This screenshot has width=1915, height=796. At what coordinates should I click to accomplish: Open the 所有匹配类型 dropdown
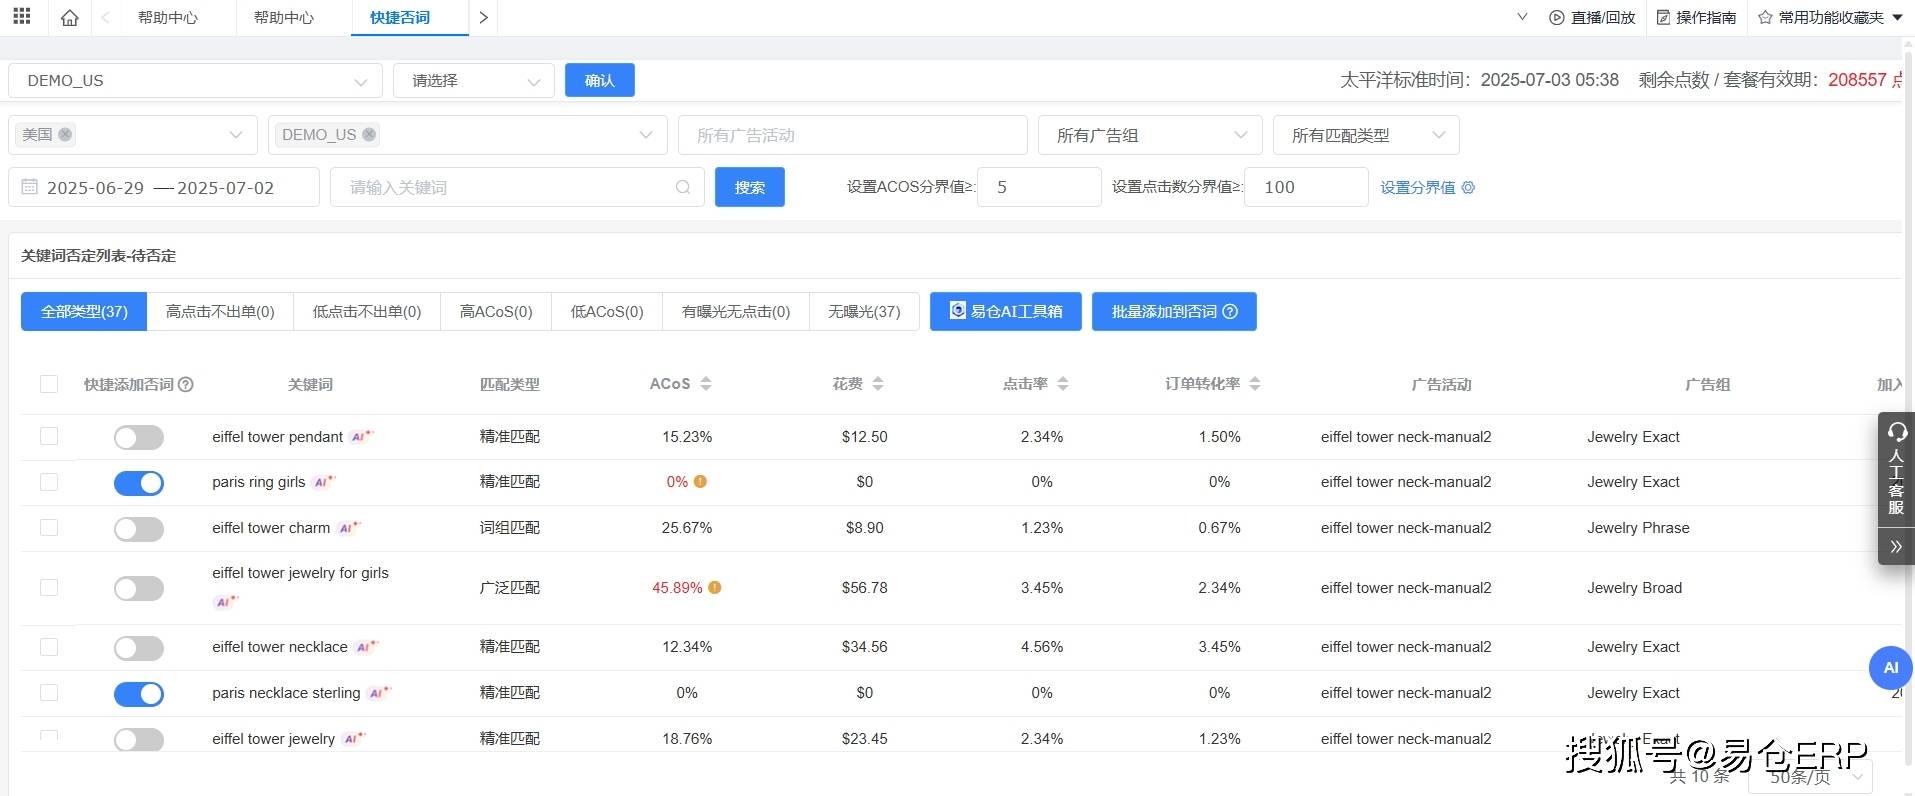coord(1366,135)
